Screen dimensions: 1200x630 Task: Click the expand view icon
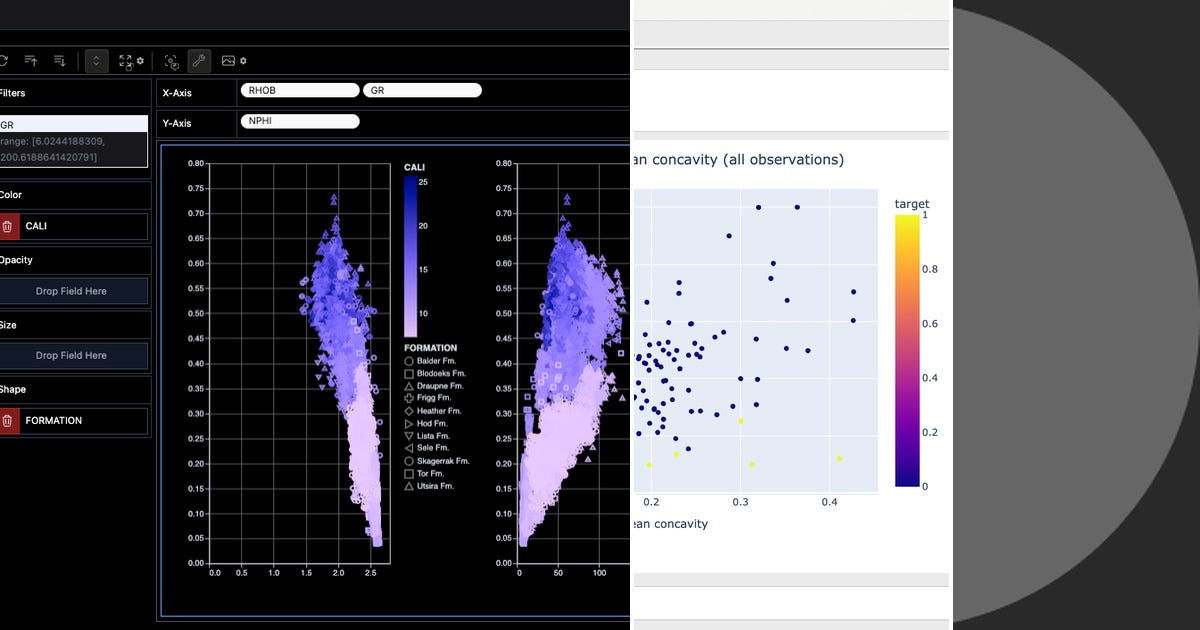[x=126, y=60]
